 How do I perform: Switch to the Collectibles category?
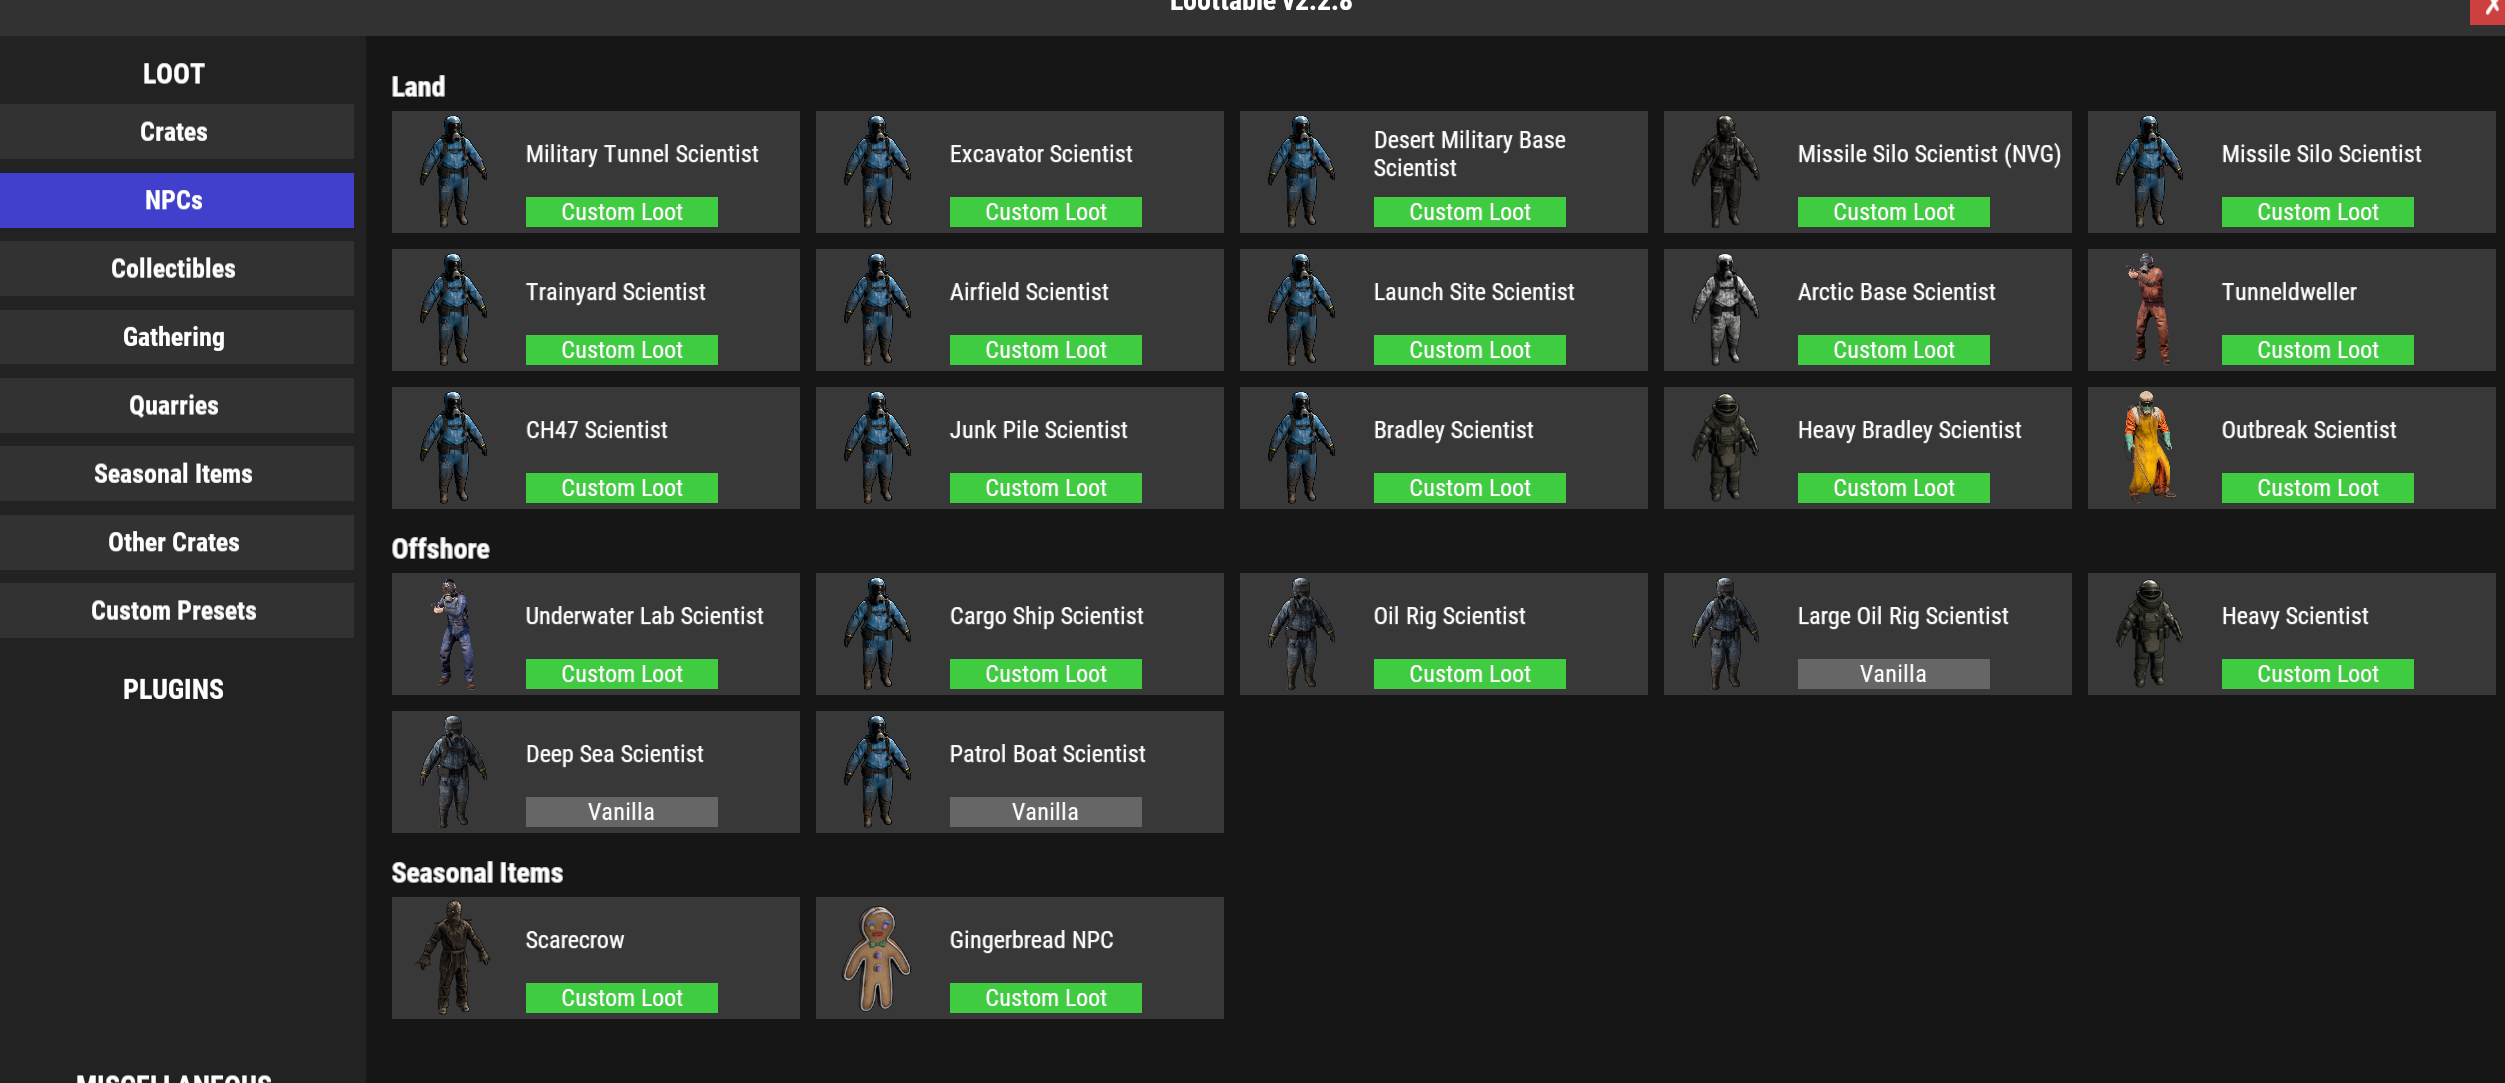tap(175, 269)
